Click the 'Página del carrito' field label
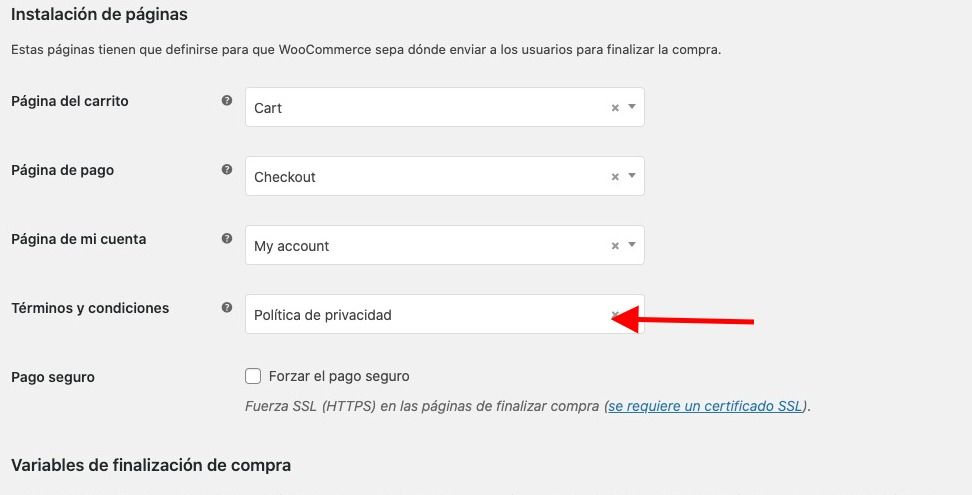 point(70,101)
